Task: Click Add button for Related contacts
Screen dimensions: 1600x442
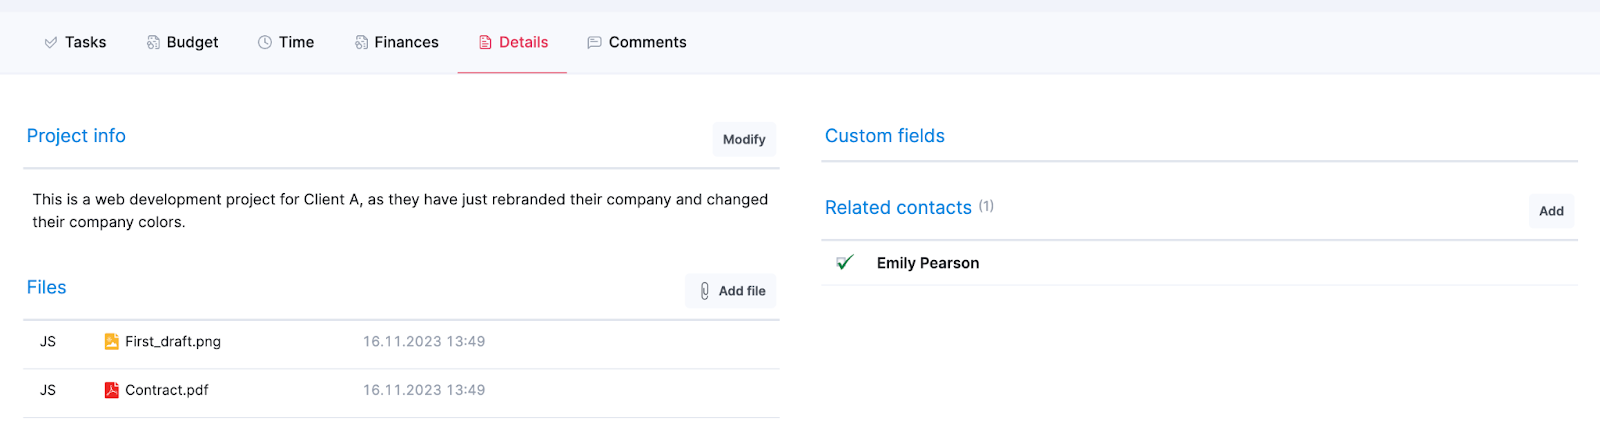Action: coord(1551,211)
